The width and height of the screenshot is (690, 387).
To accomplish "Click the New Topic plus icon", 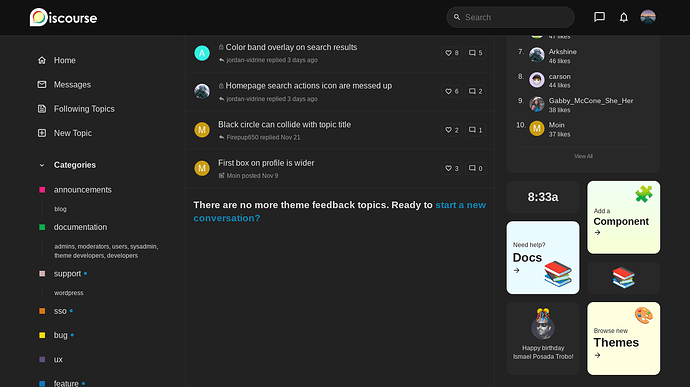I will pos(42,133).
